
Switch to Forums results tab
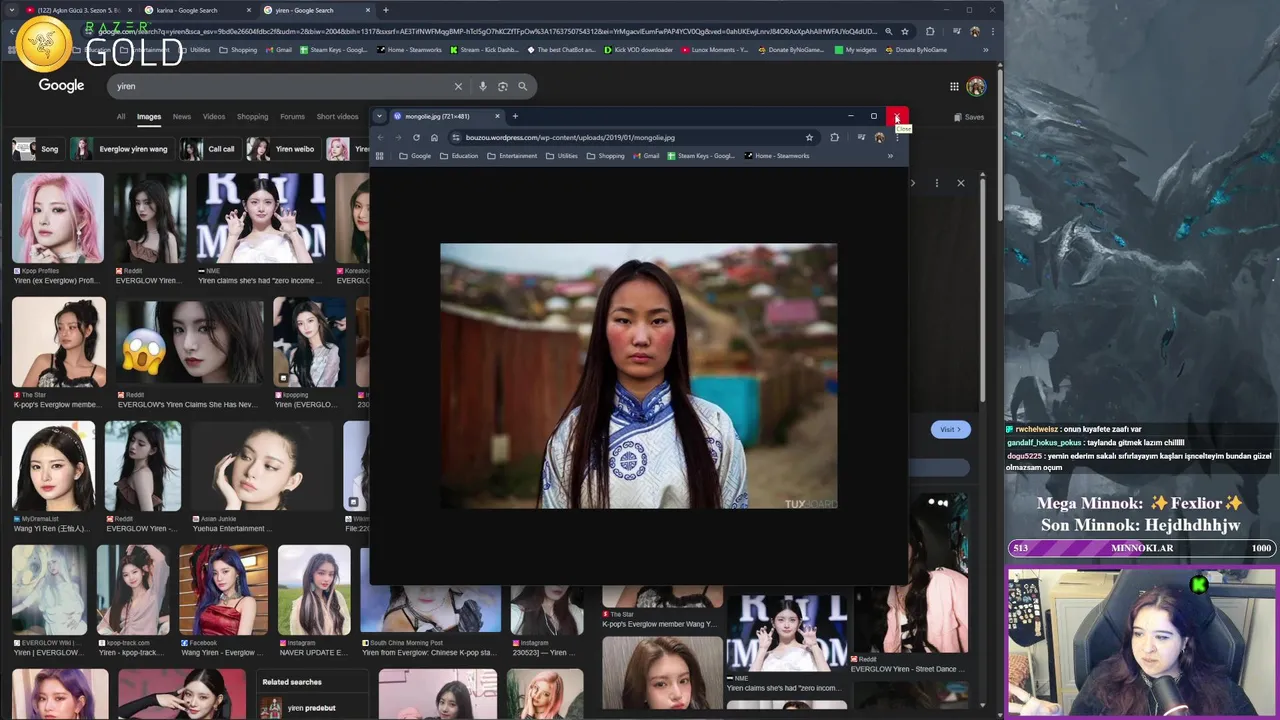pos(292,117)
